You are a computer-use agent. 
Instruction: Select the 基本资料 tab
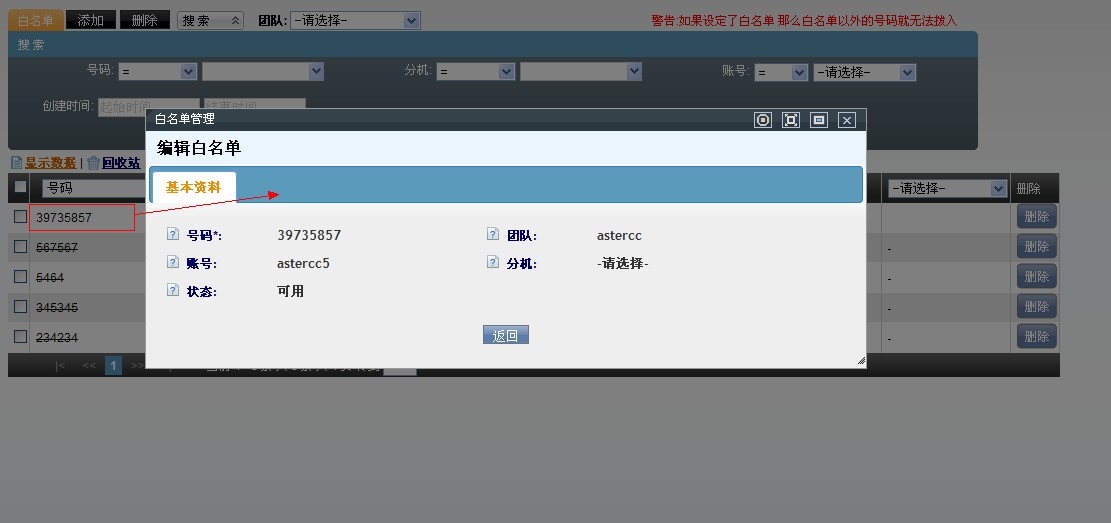[193, 187]
